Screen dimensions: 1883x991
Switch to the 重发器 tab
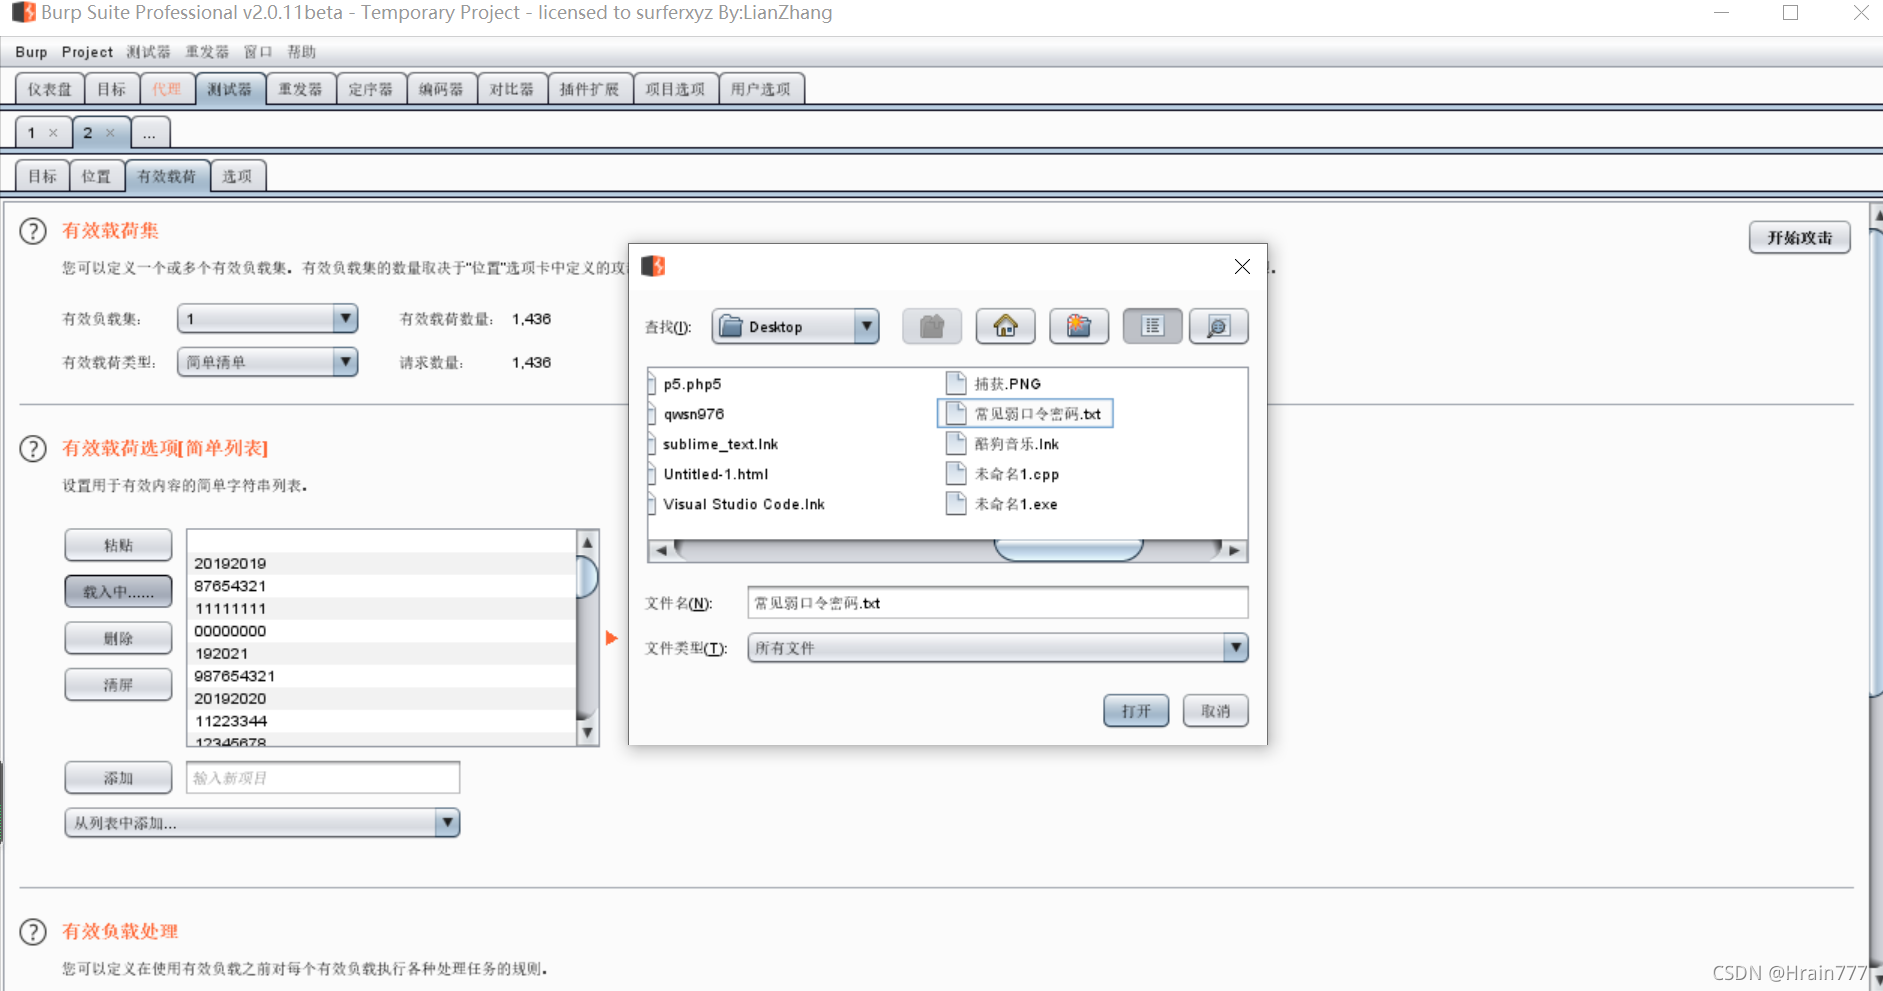tap(300, 89)
